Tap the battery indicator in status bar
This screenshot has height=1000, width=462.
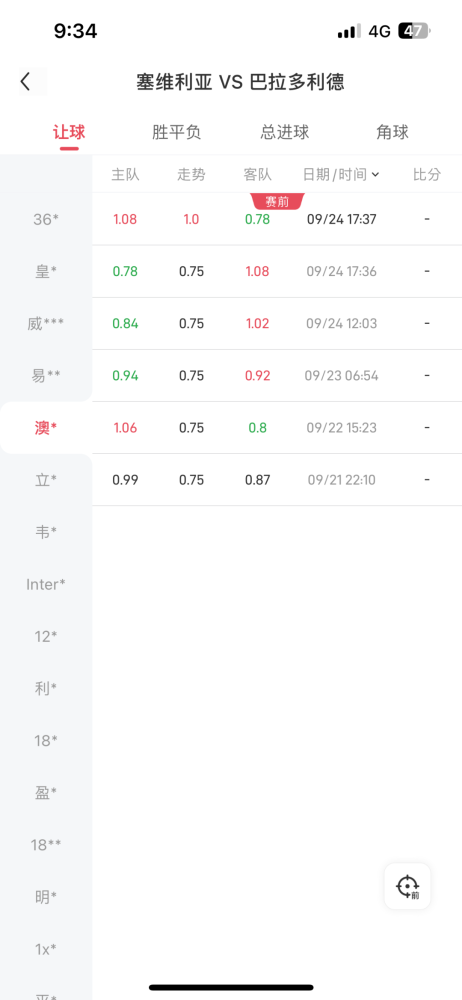click(414, 31)
